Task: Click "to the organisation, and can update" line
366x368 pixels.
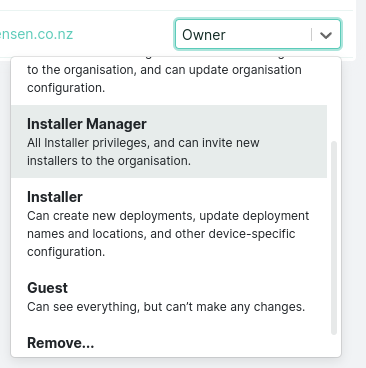Action: click(164, 70)
